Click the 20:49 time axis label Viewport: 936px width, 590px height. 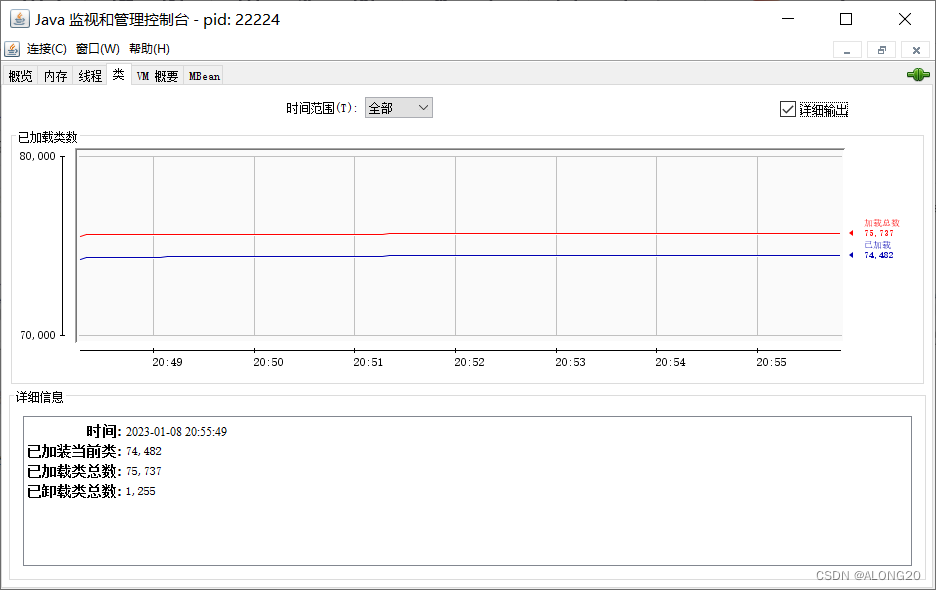click(167, 362)
